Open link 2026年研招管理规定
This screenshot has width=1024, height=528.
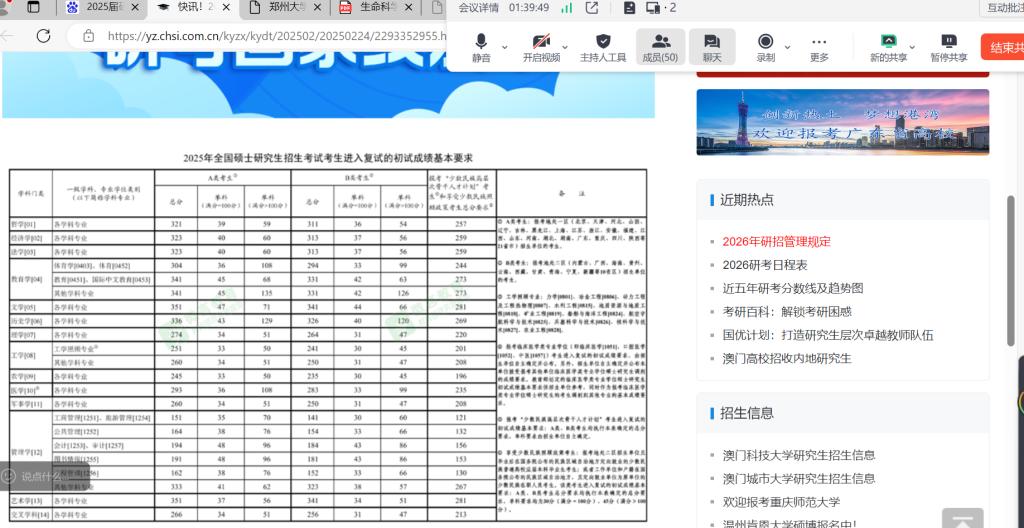[x=776, y=241]
